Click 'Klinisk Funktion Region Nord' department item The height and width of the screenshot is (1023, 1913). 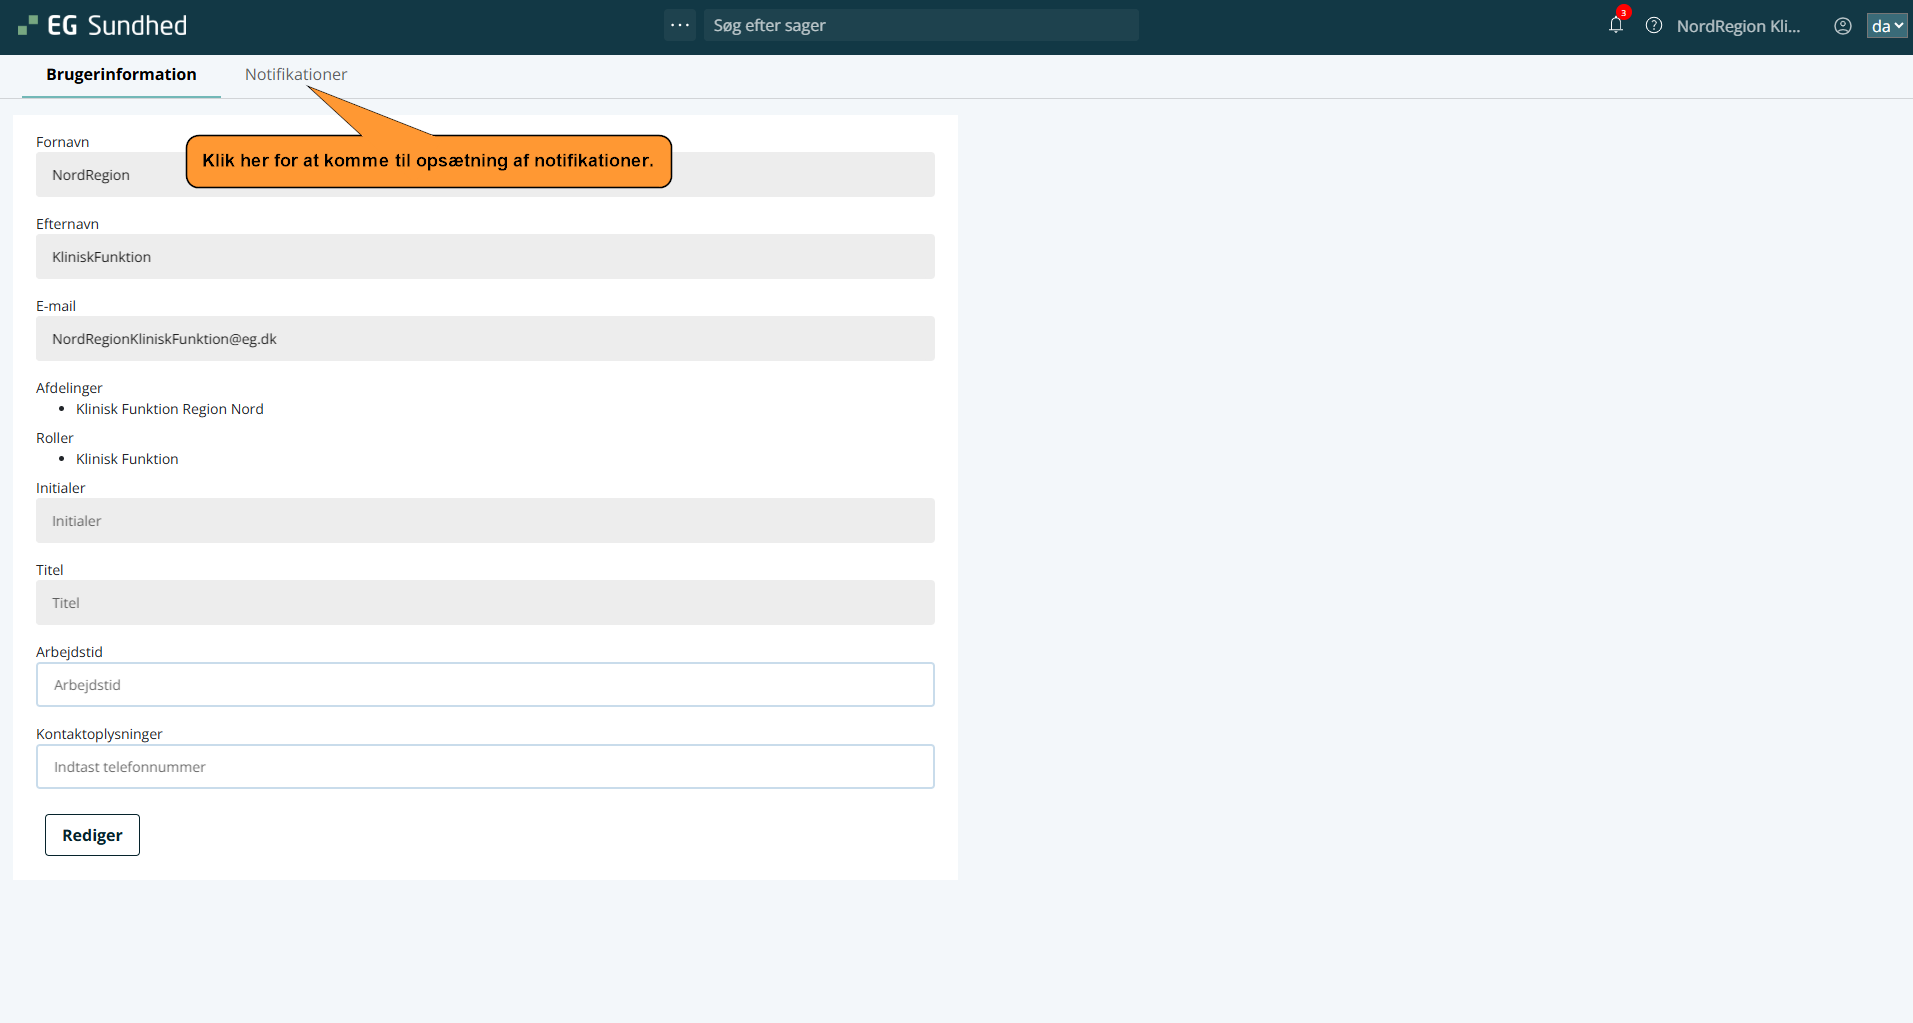[x=170, y=409]
